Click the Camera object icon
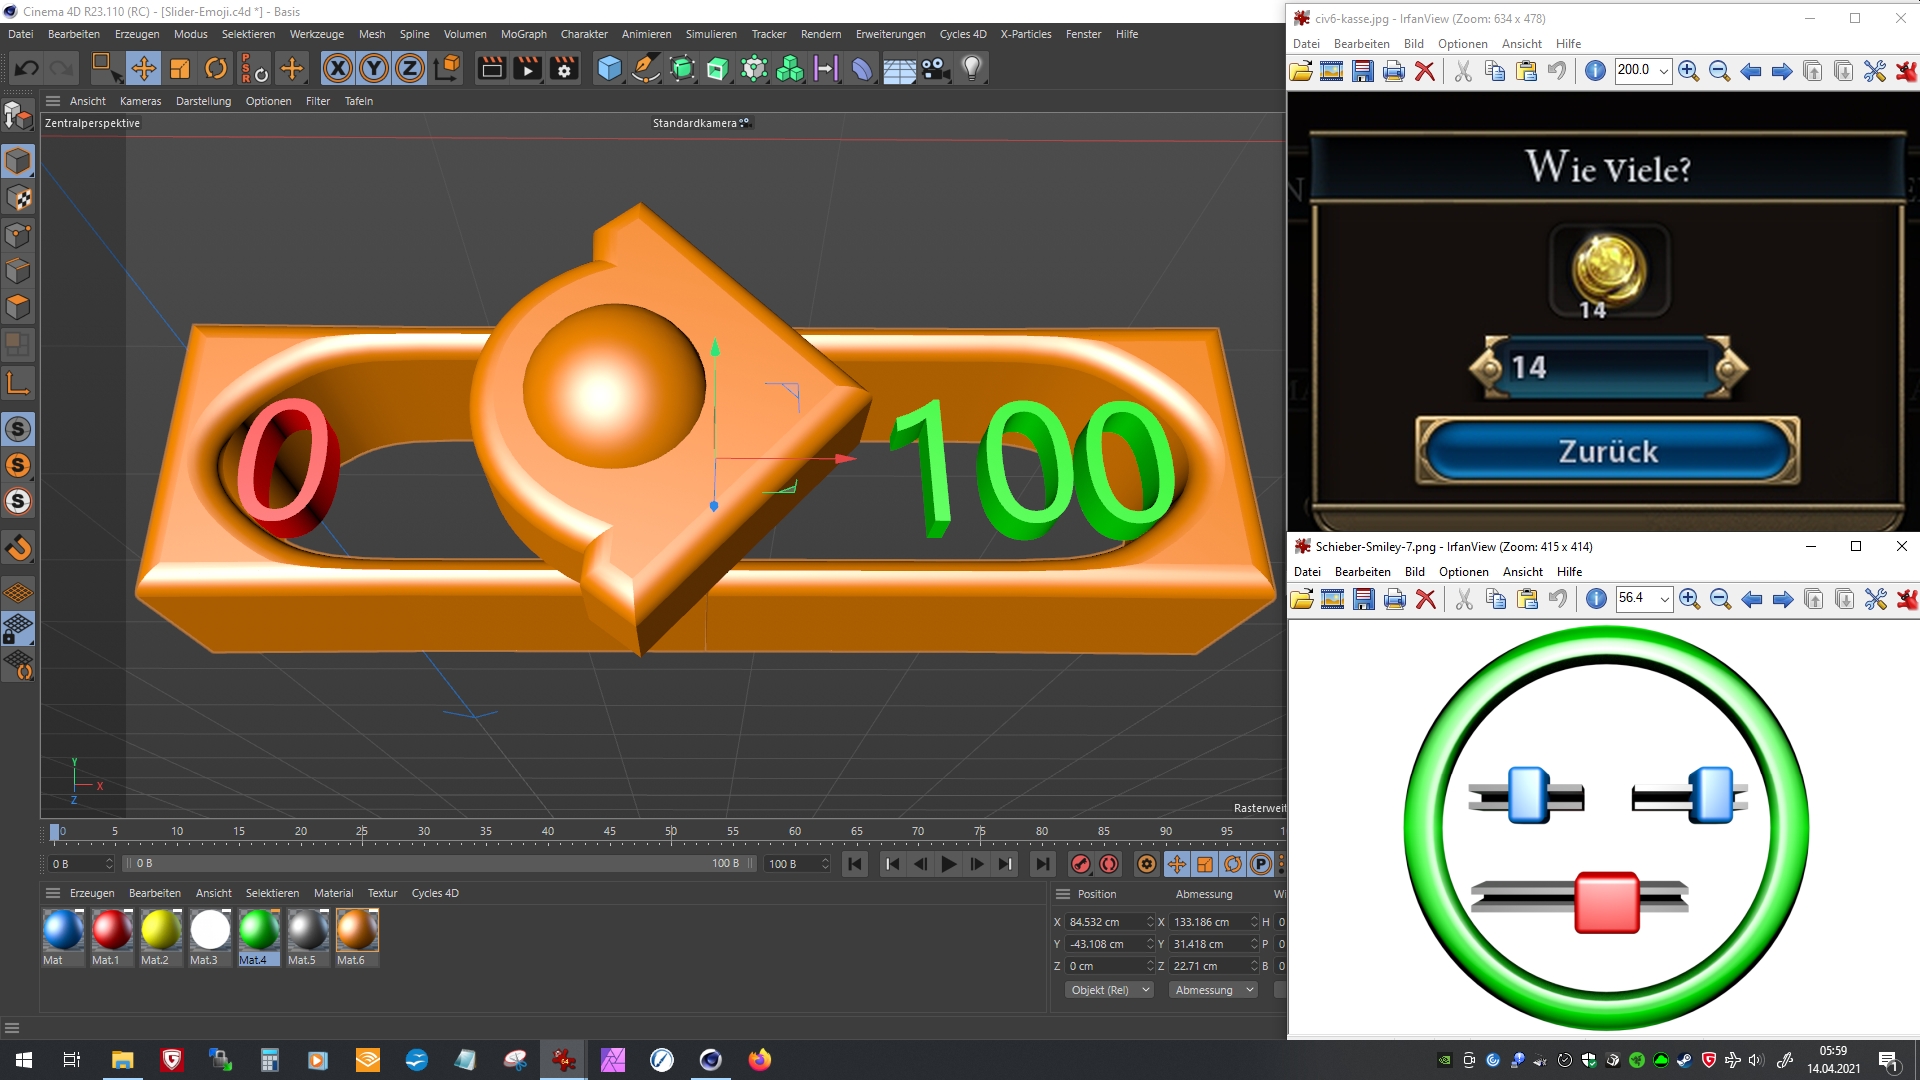Screen dimensions: 1920x1080 [935, 68]
